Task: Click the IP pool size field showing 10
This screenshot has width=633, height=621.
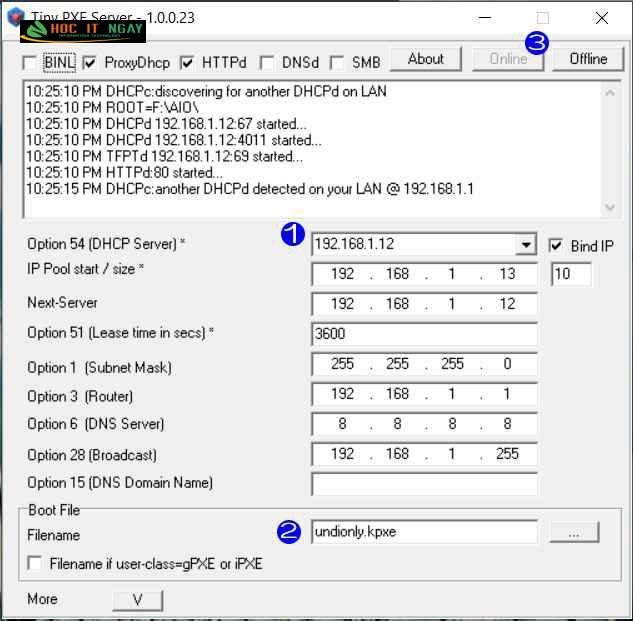Action: tap(571, 274)
